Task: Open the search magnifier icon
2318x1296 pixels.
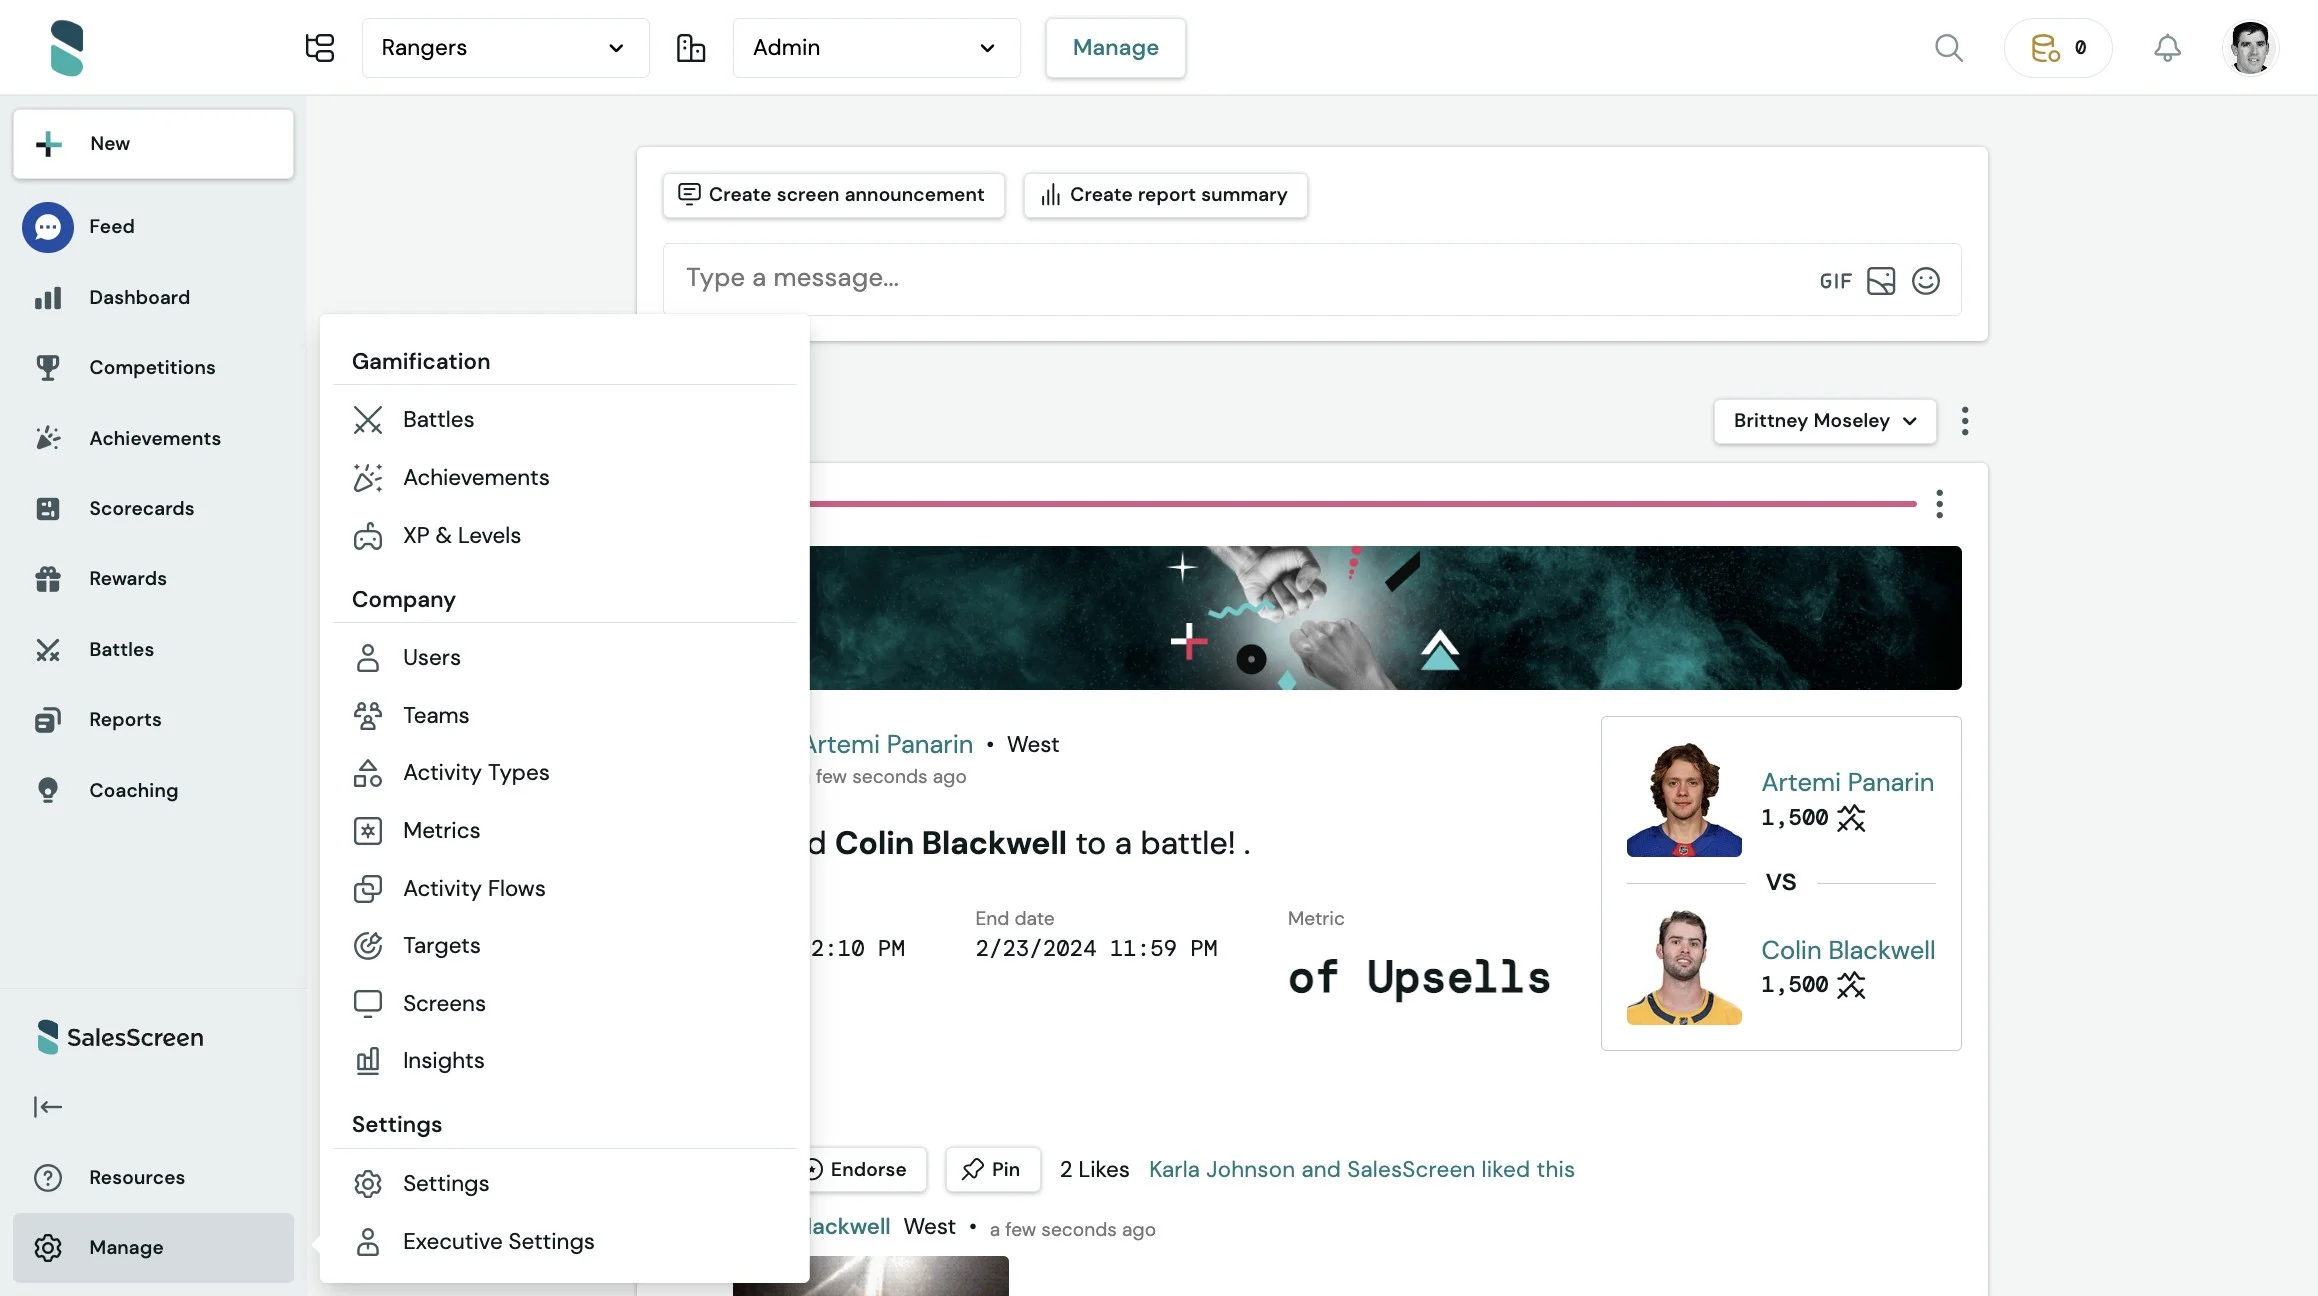Action: pyautogui.click(x=1948, y=47)
